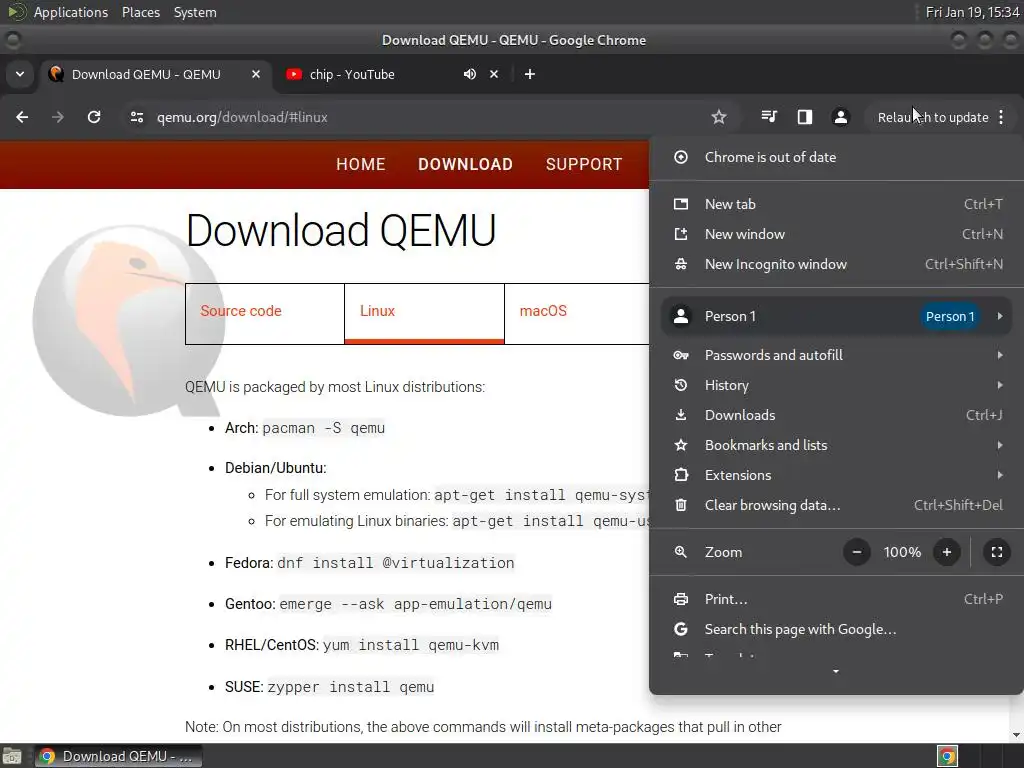Show more menu items with bottom arrow
Screen dimensions: 1024x768
[x=836, y=671]
